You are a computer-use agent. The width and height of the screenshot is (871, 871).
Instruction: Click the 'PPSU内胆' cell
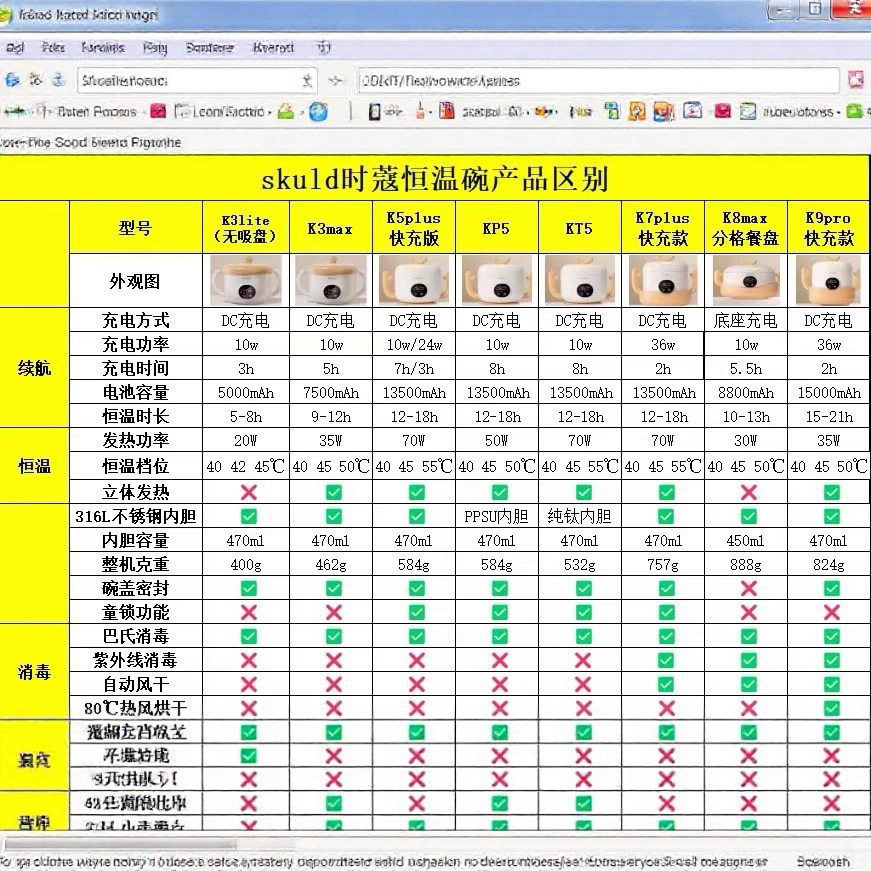tap(497, 517)
